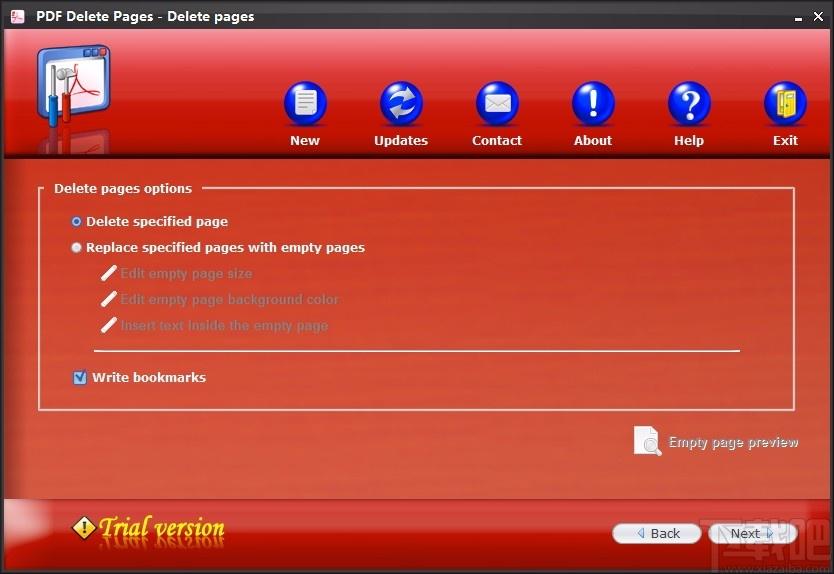Click the pencil icon beside Insert text inside the empty page
This screenshot has height=574, width=834.
coord(109,325)
